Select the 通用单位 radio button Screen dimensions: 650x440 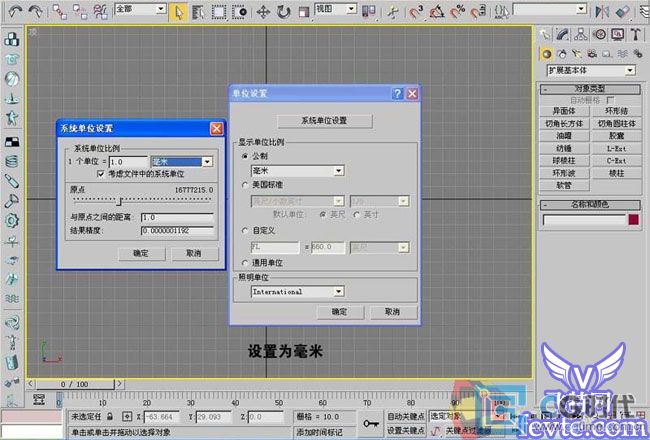[x=245, y=263]
